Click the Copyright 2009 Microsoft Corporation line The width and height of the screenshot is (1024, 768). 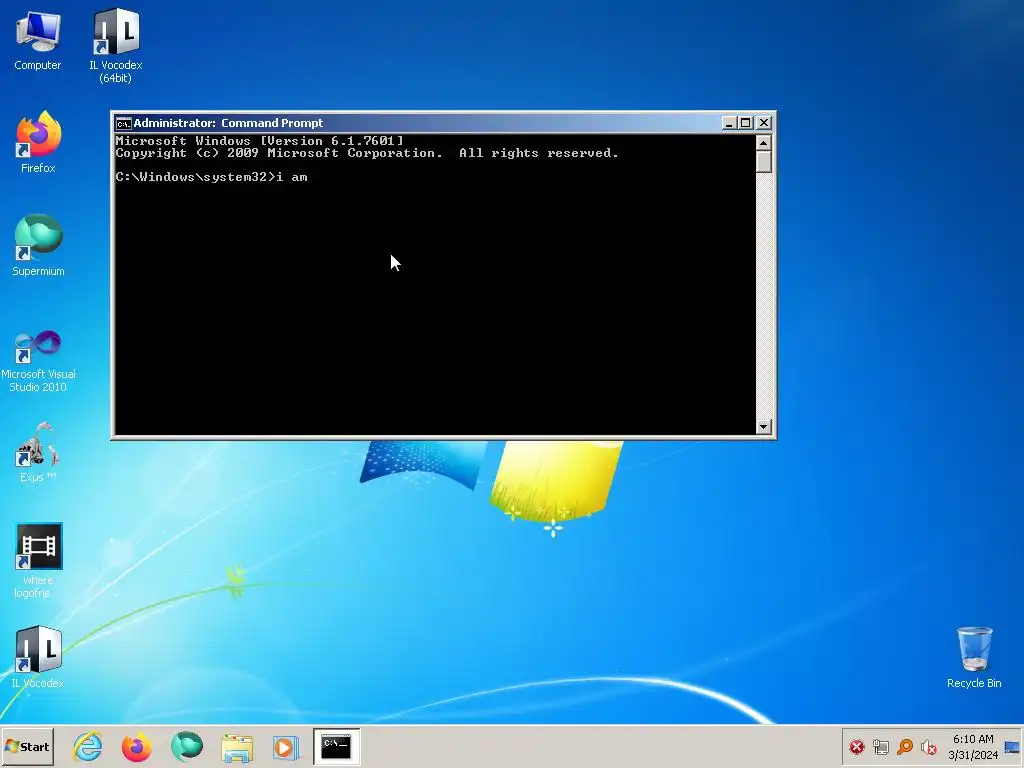pyautogui.click(x=366, y=153)
